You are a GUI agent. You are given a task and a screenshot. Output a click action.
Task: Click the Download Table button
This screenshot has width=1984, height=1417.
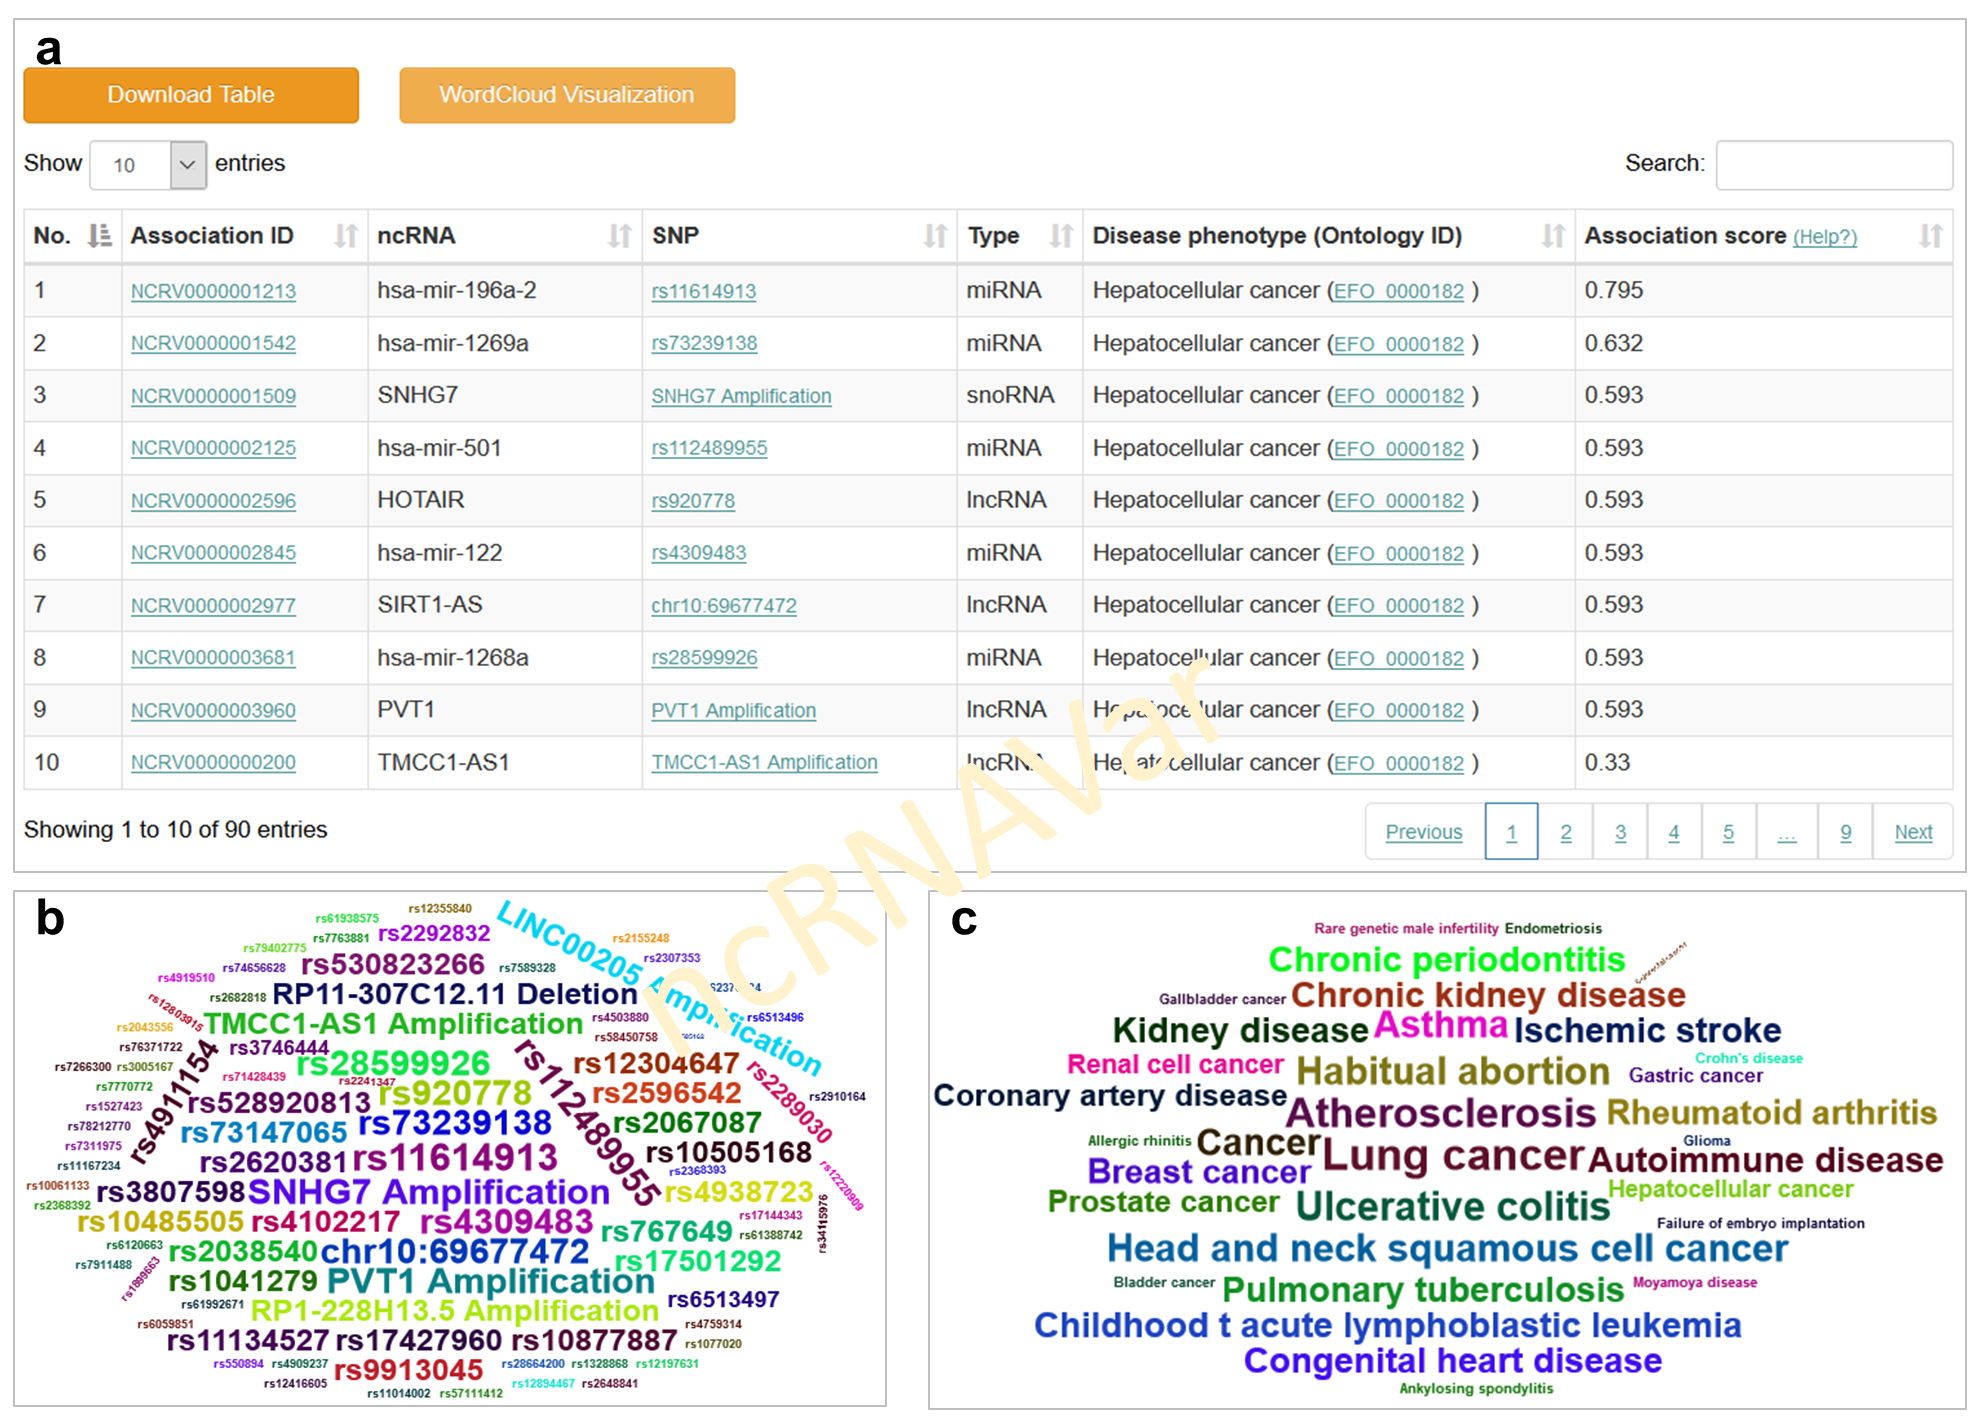coord(191,95)
